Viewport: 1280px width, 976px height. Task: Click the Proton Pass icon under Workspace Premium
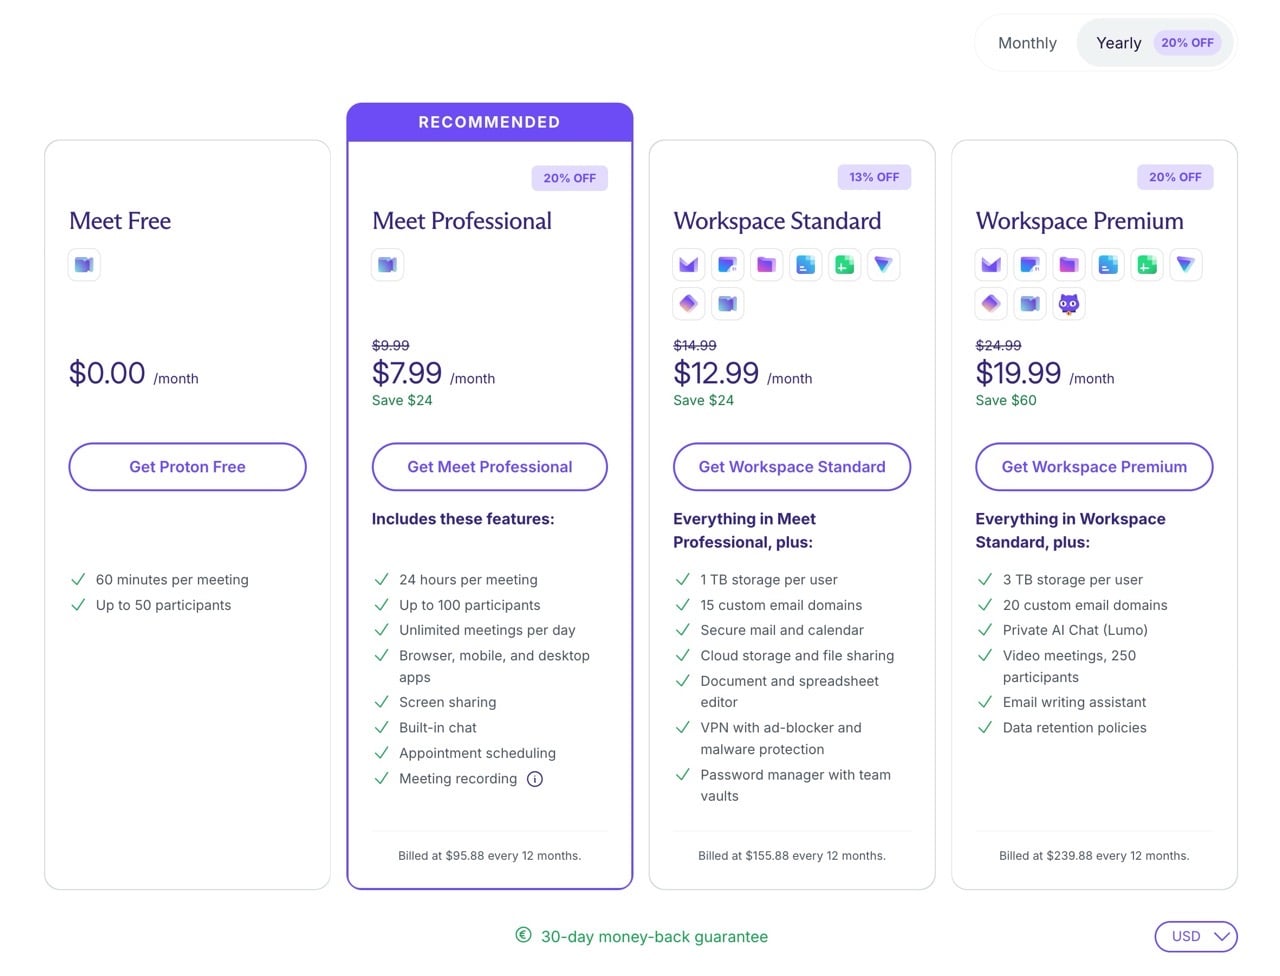pos(991,304)
